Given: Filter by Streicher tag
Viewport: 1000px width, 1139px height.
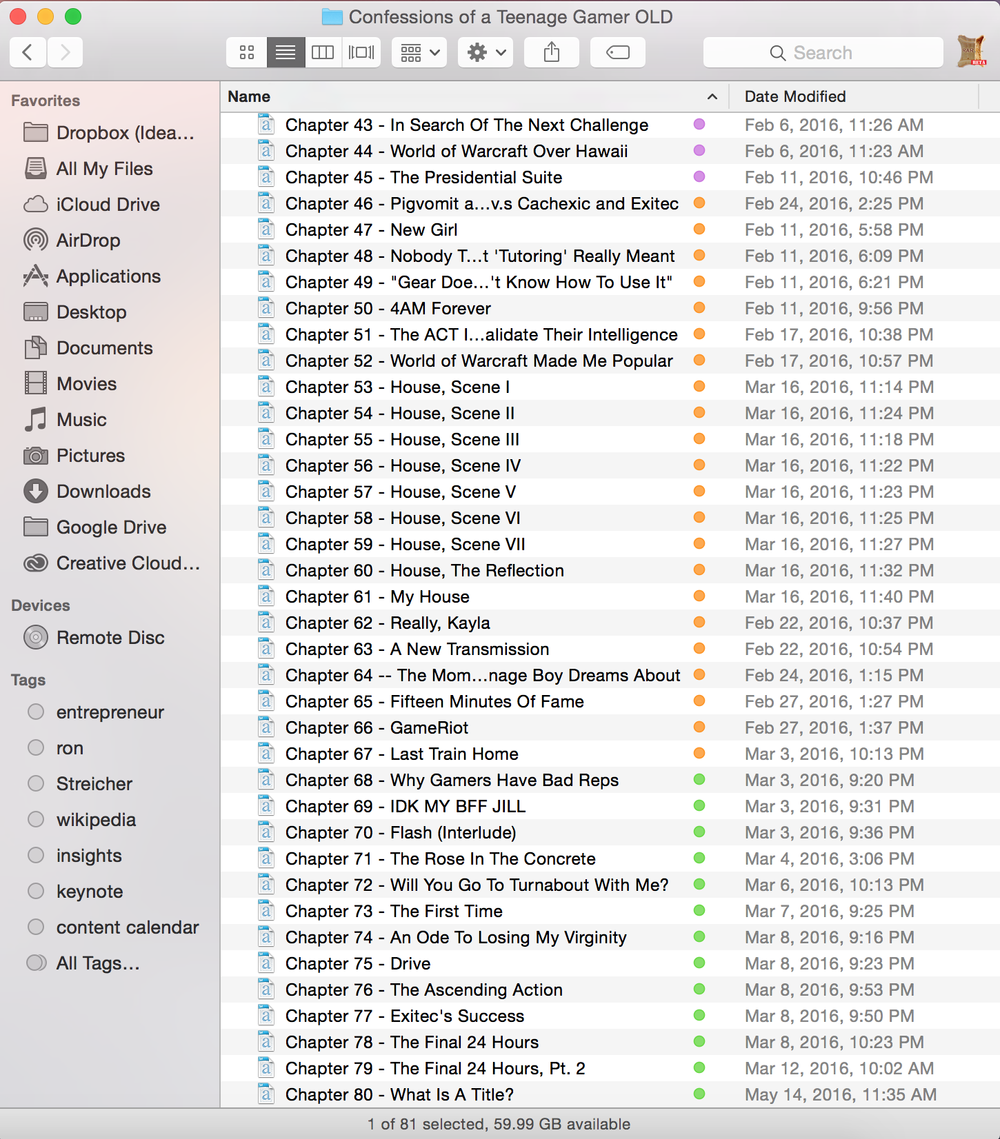Looking at the screenshot, I should pos(110,784).
